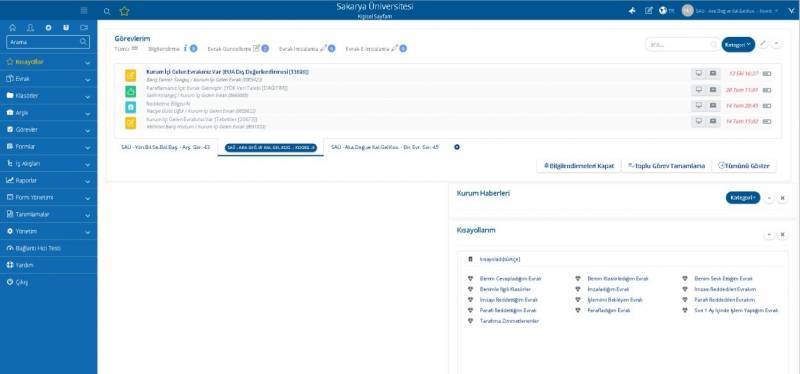Open the Kategori dropdown in Görevlerim
Image resolution: width=800 pixels, height=374 pixels.
pos(738,44)
